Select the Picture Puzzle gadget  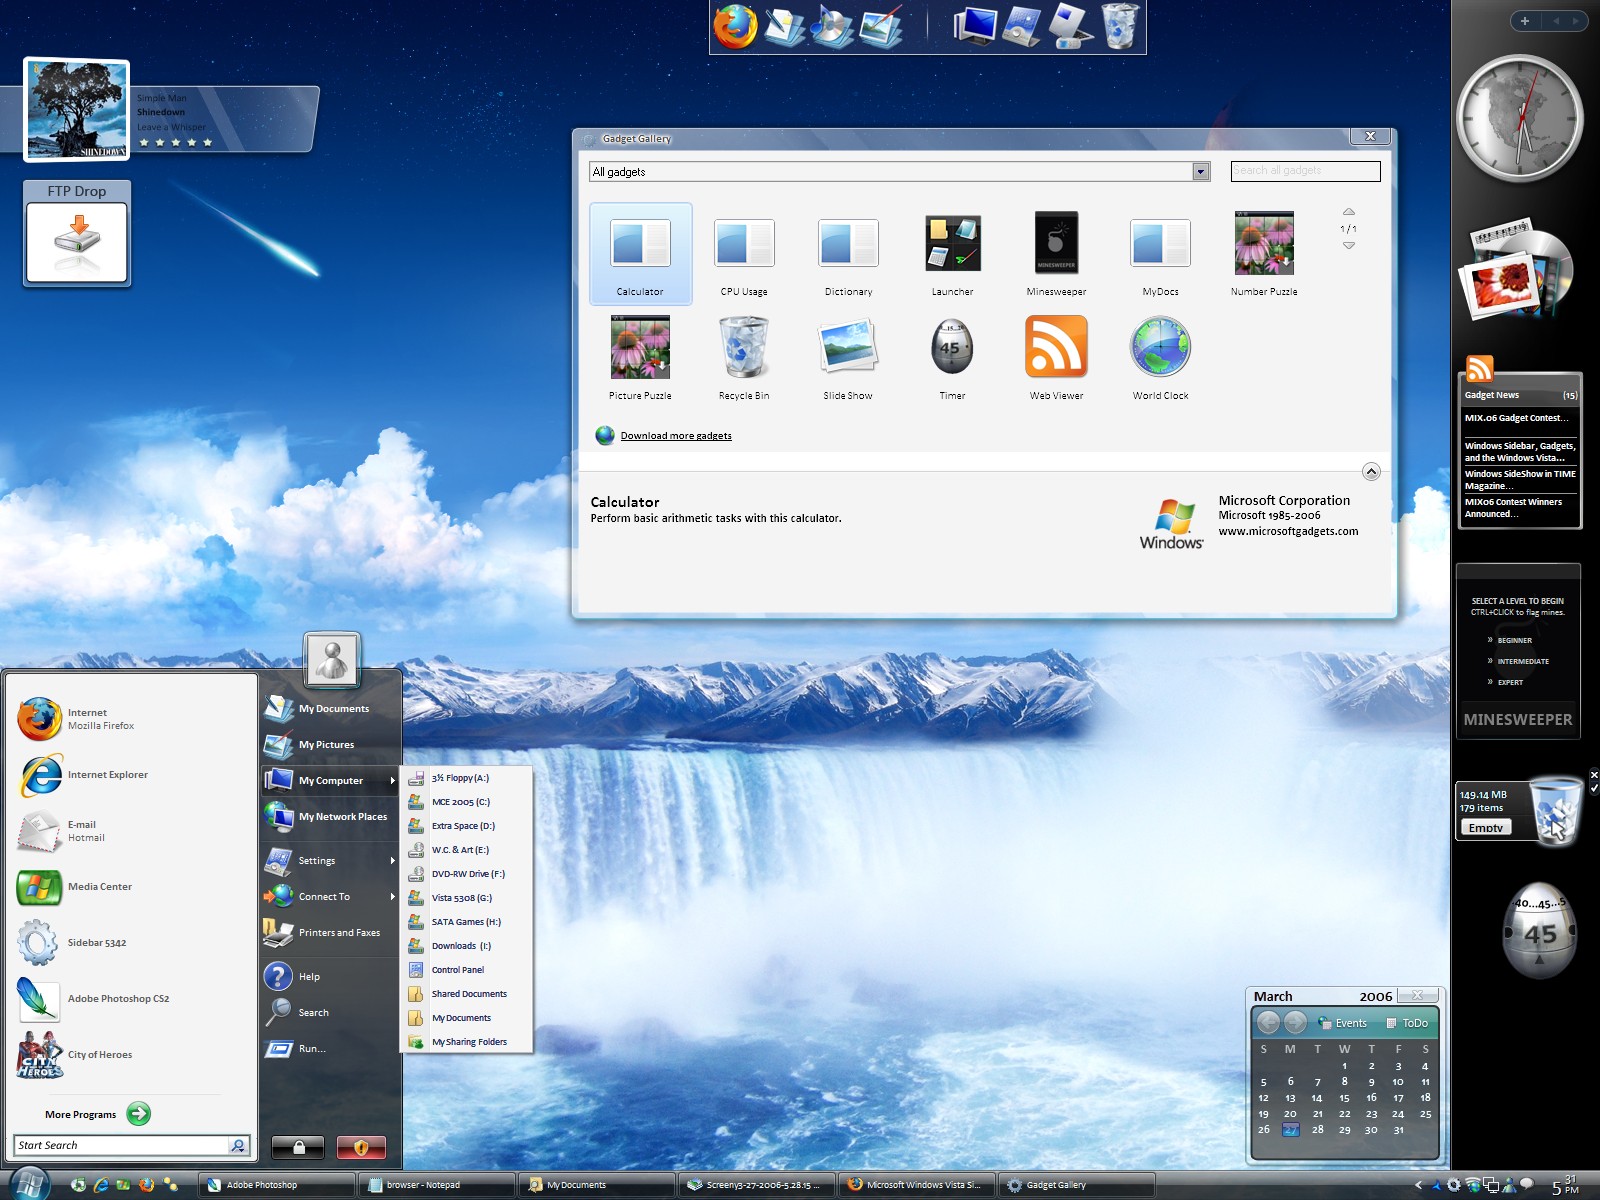(640, 347)
